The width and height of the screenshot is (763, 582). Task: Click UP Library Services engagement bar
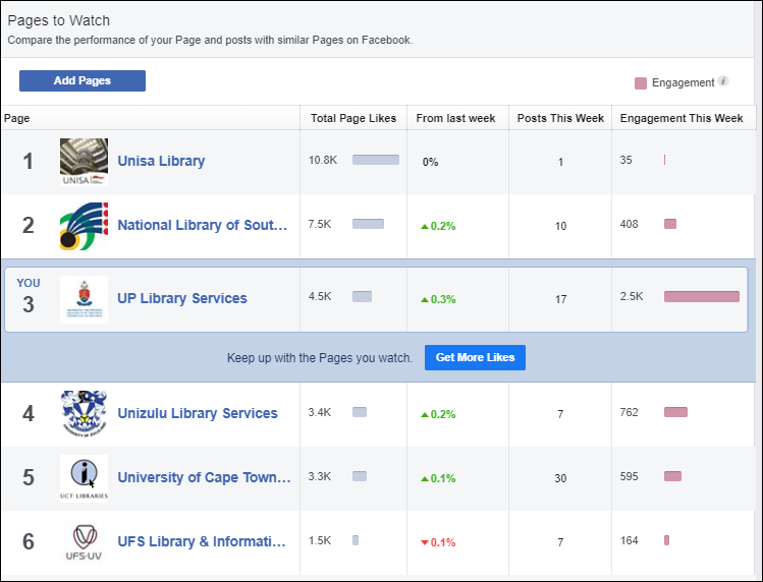pyautogui.click(x=702, y=297)
